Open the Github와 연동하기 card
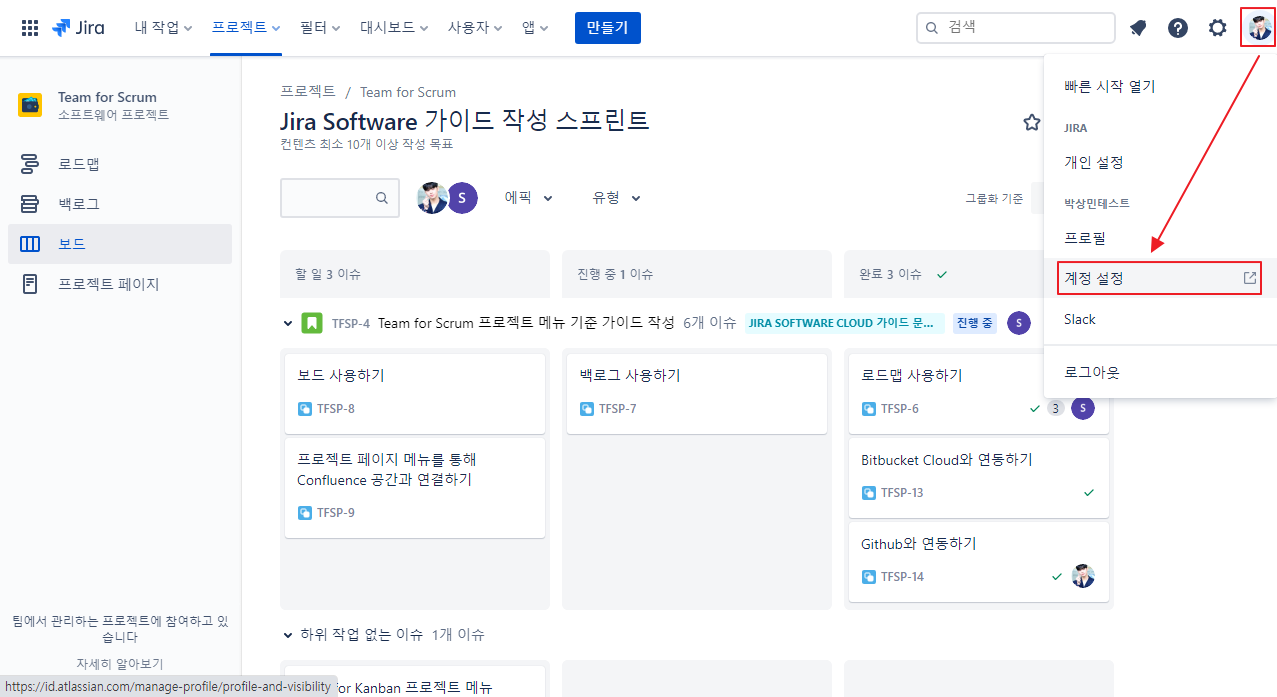Viewport: 1277px width, 697px height. click(979, 561)
